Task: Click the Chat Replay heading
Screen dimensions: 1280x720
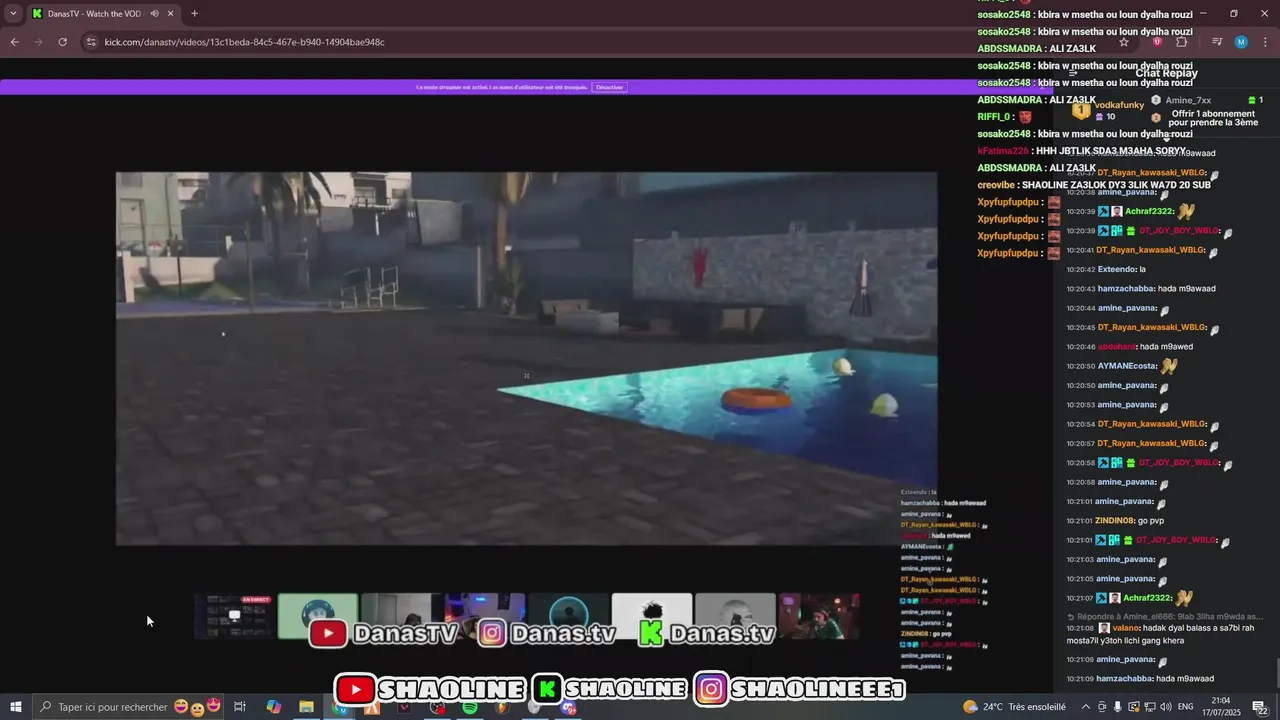Action: click(1166, 73)
